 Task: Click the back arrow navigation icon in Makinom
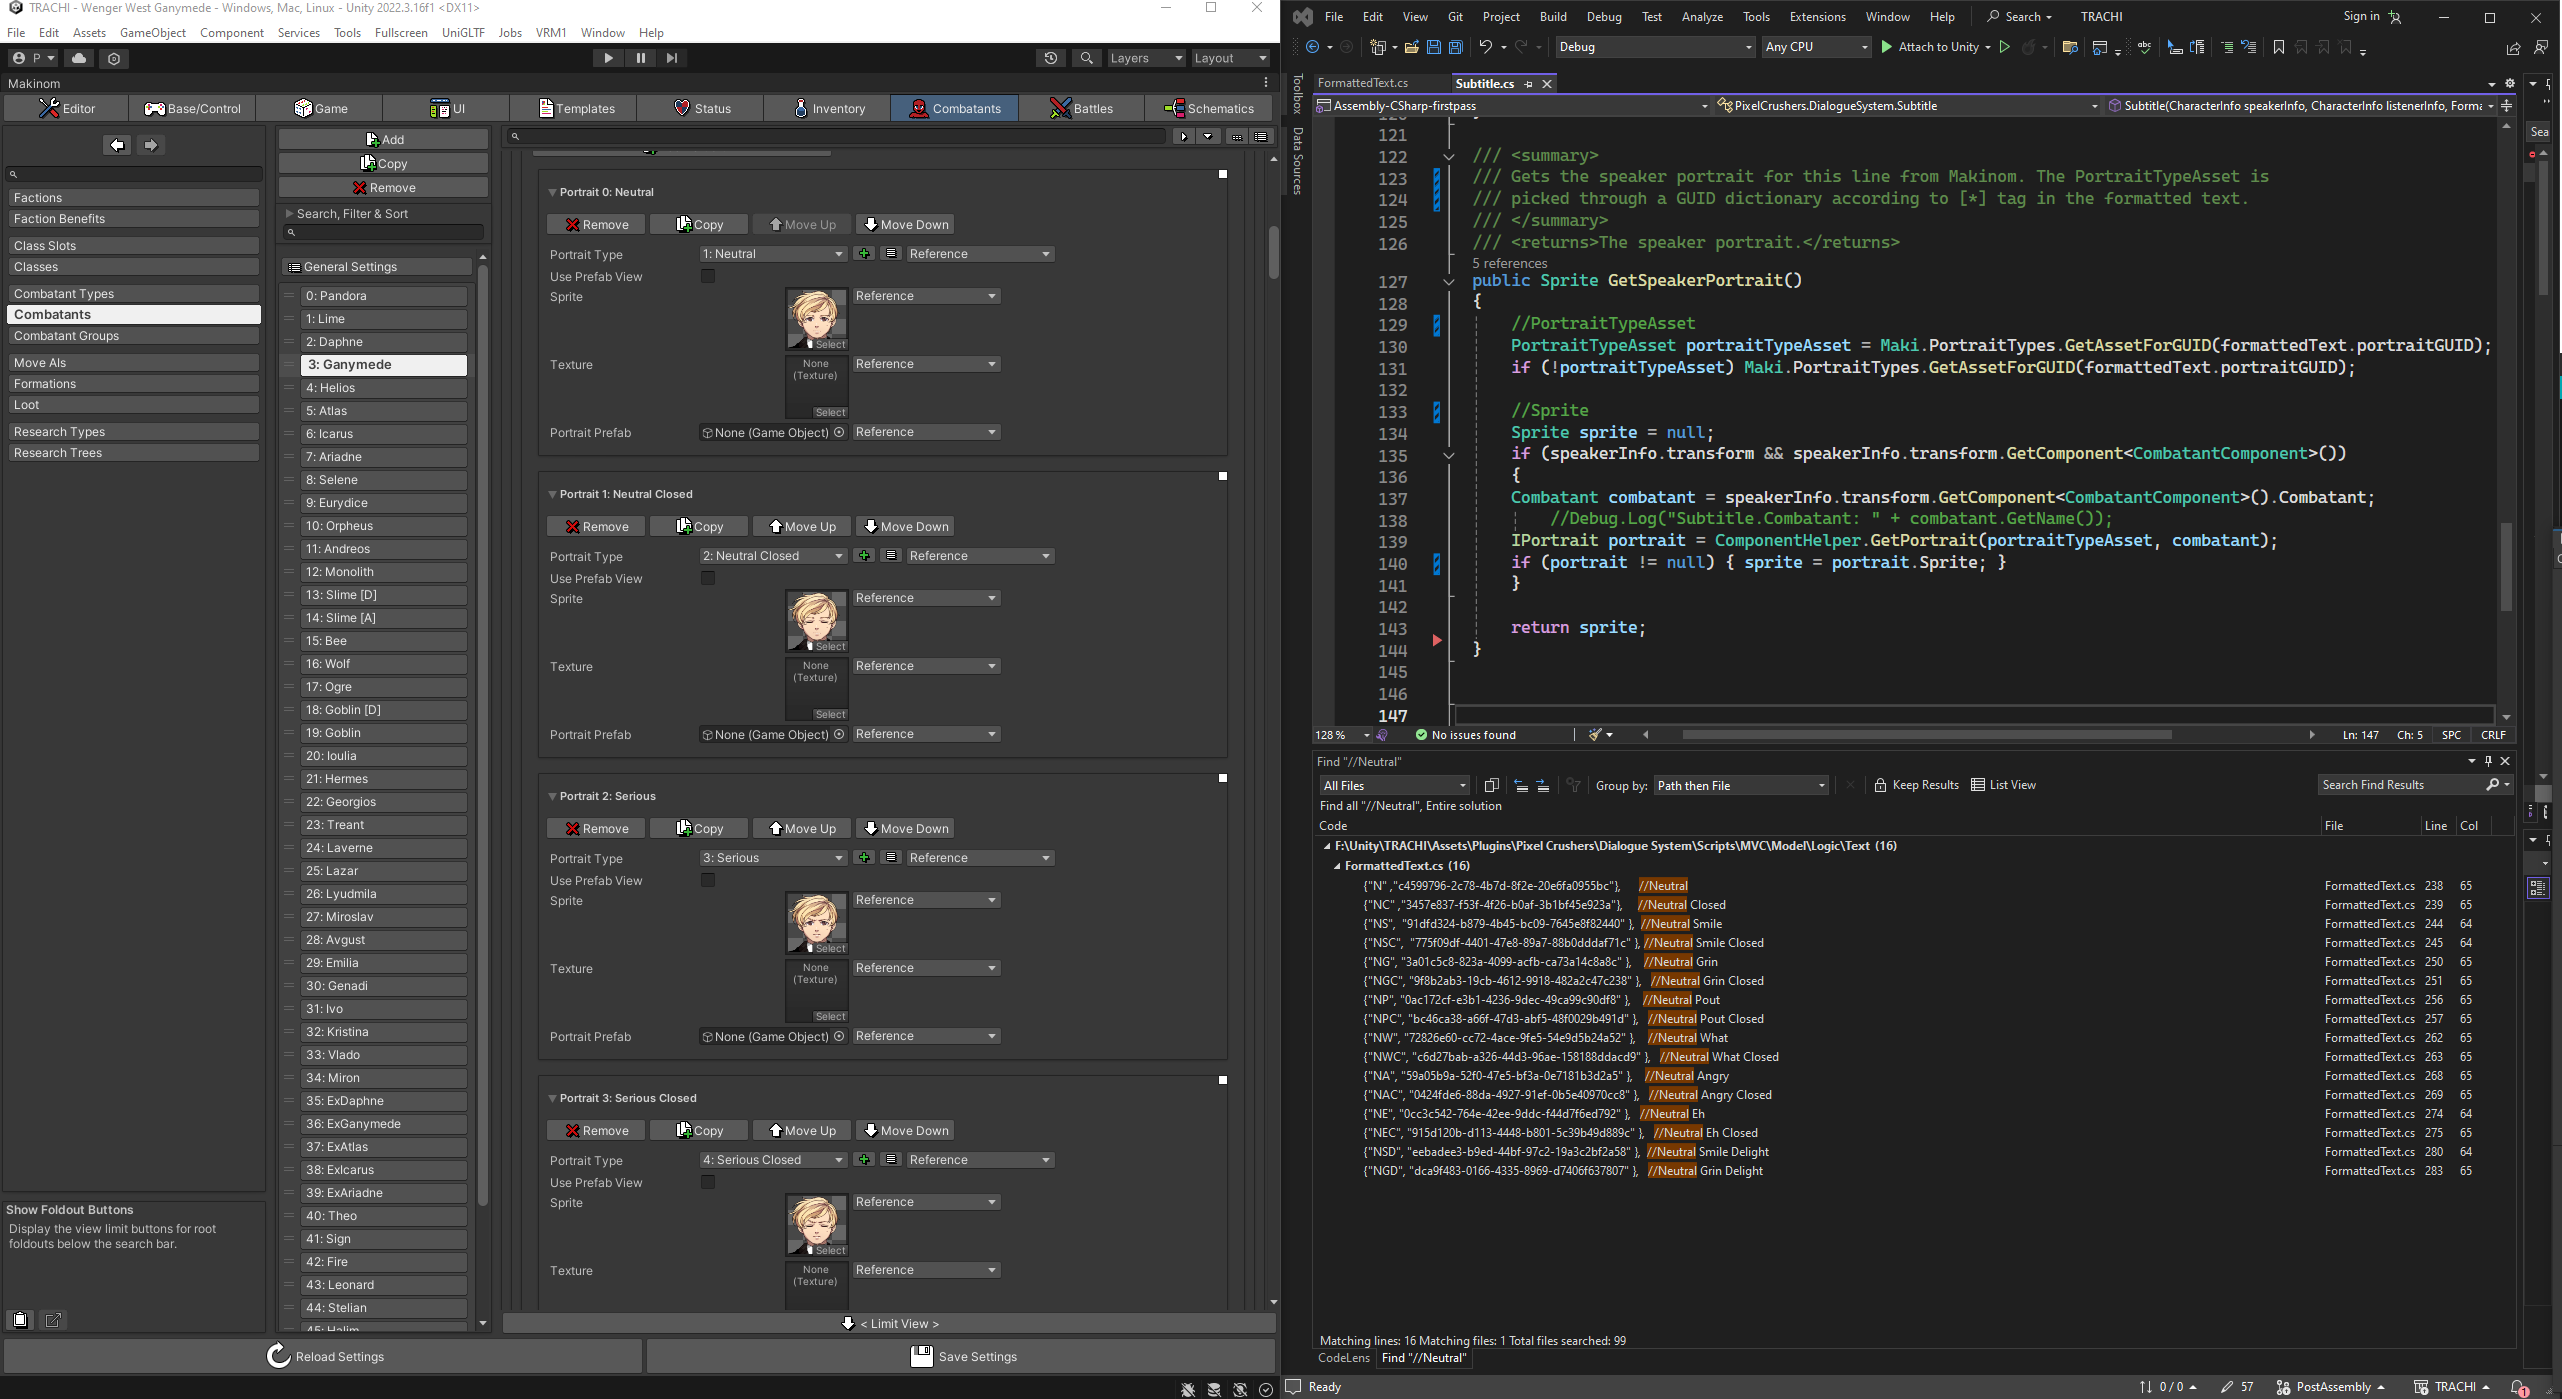(117, 145)
